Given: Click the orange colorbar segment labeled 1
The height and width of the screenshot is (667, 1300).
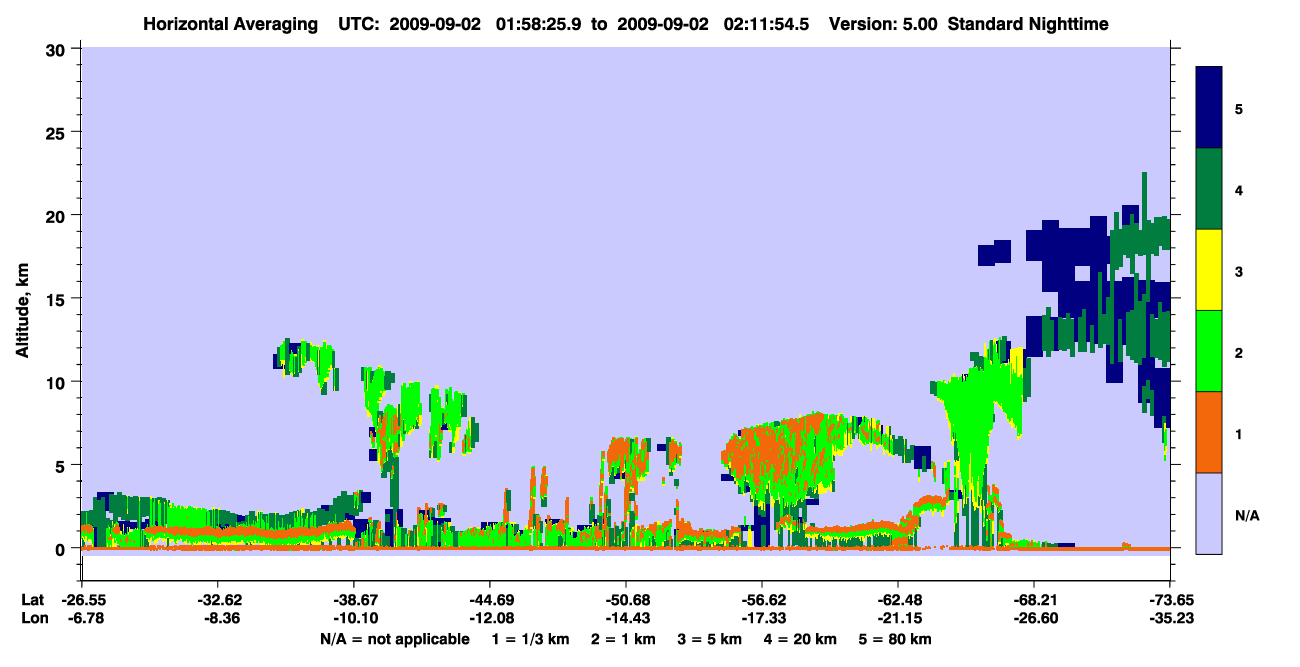Looking at the screenshot, I should click(1209, 432).
